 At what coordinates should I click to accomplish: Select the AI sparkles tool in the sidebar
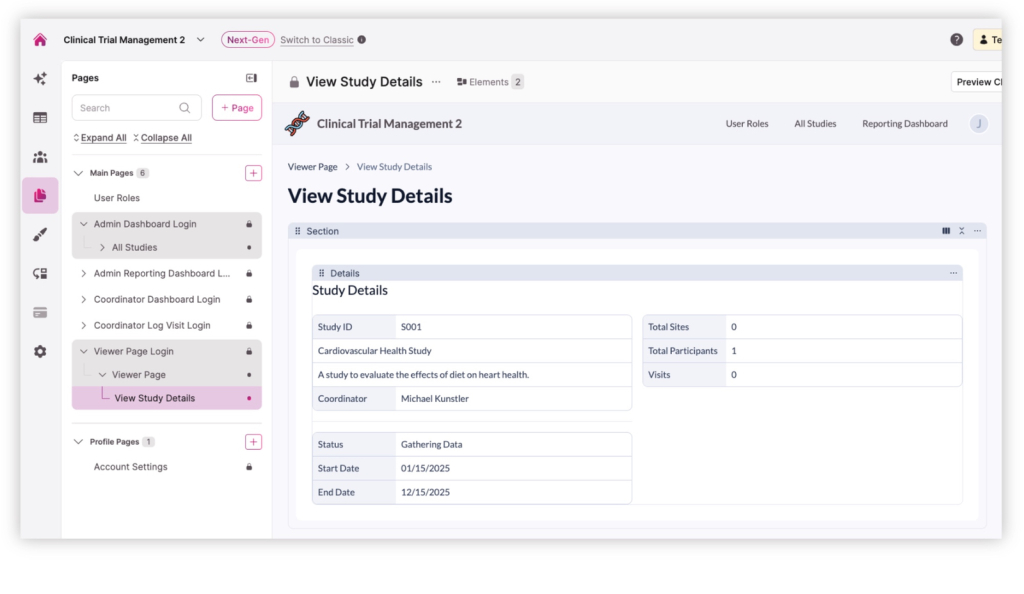(39, 79)
